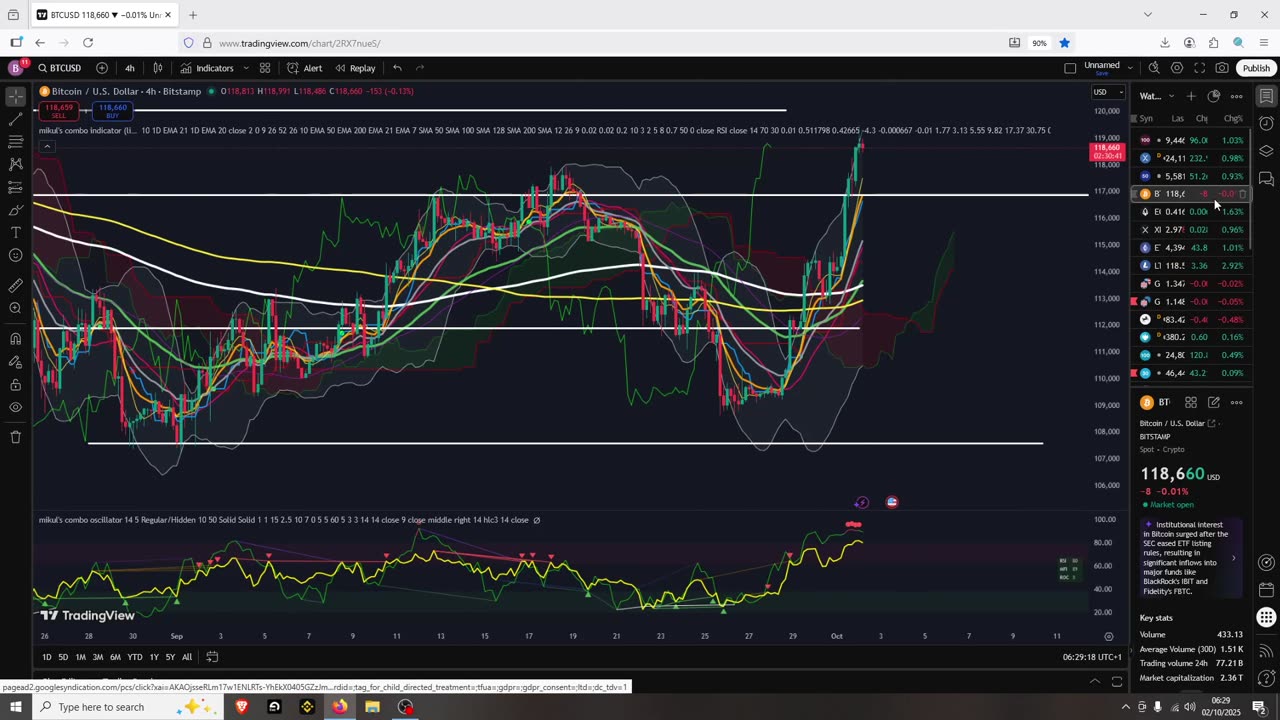Click the trash icon to remove objects
Screen dimensions: 1280x720
(x=16, y=437)
